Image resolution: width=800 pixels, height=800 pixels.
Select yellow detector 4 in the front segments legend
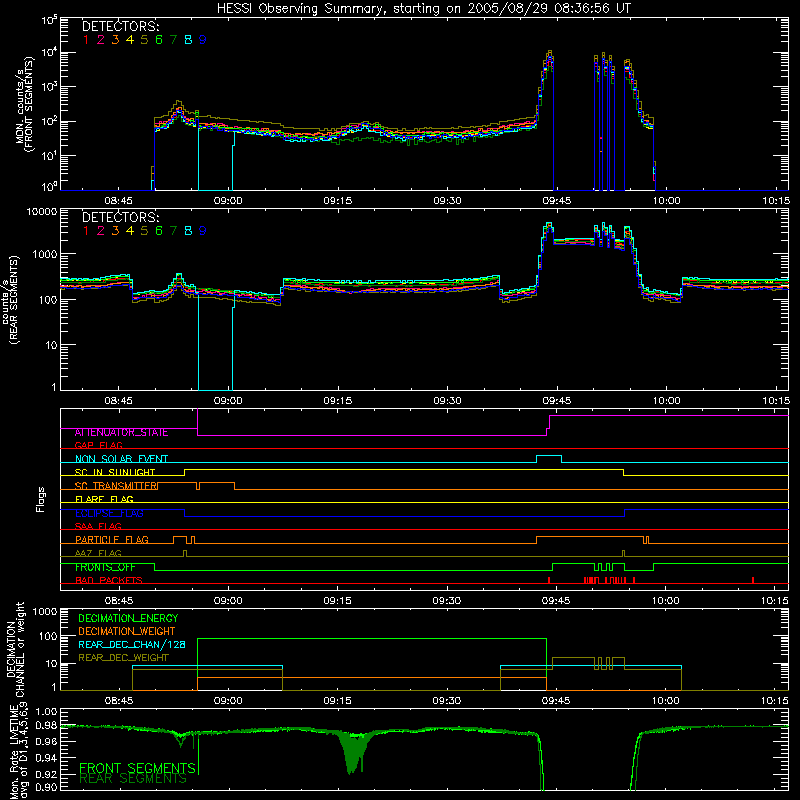[130, 40]
